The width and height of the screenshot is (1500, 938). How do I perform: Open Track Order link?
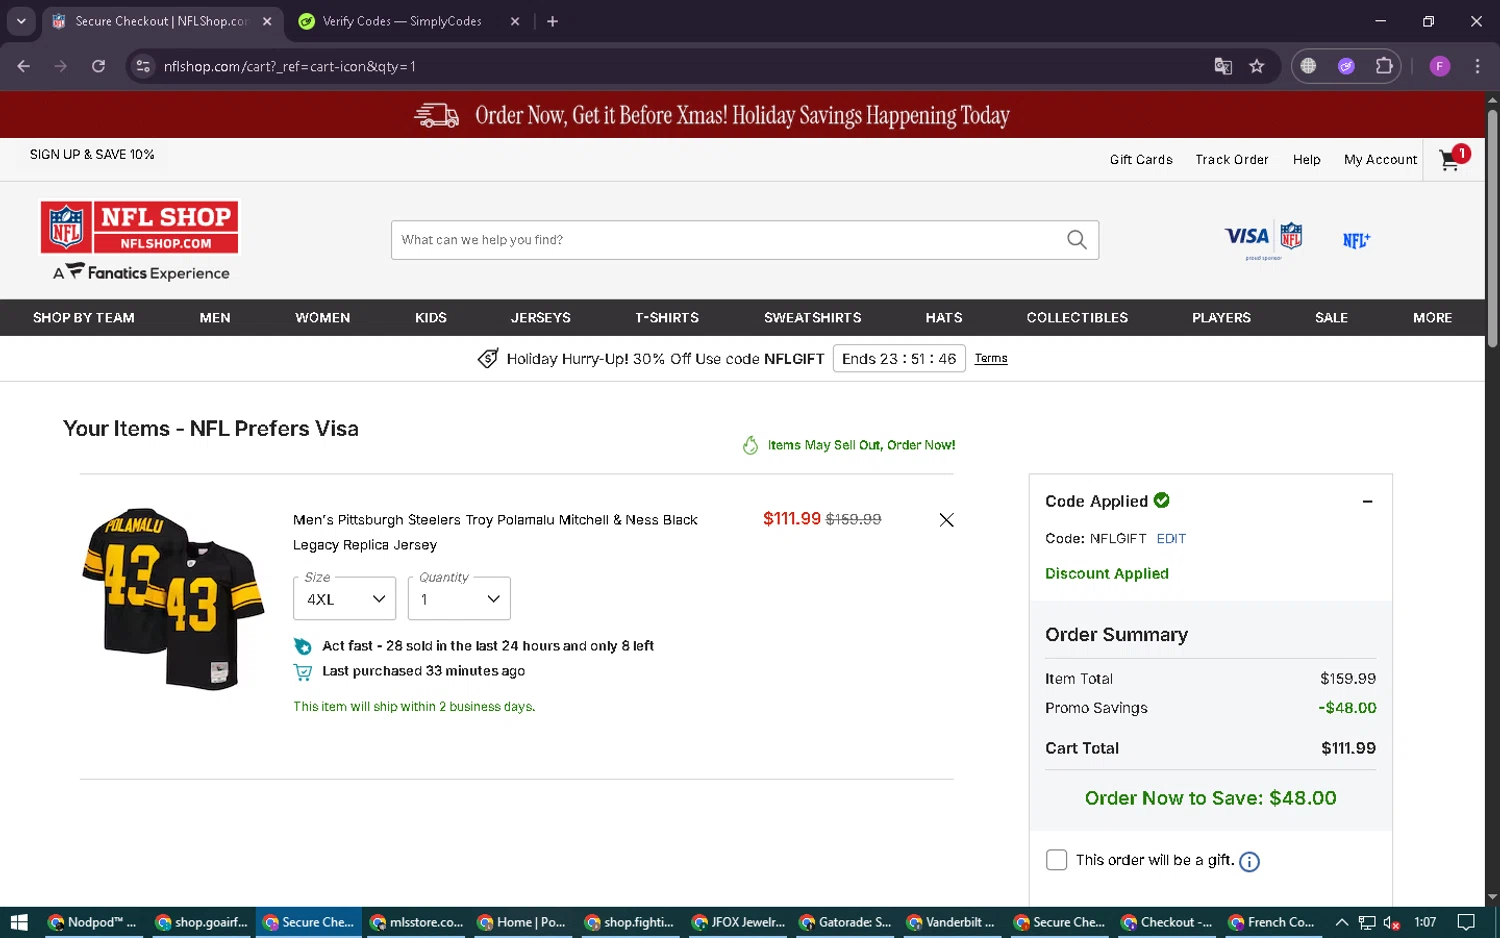[x=1232, y=159]
